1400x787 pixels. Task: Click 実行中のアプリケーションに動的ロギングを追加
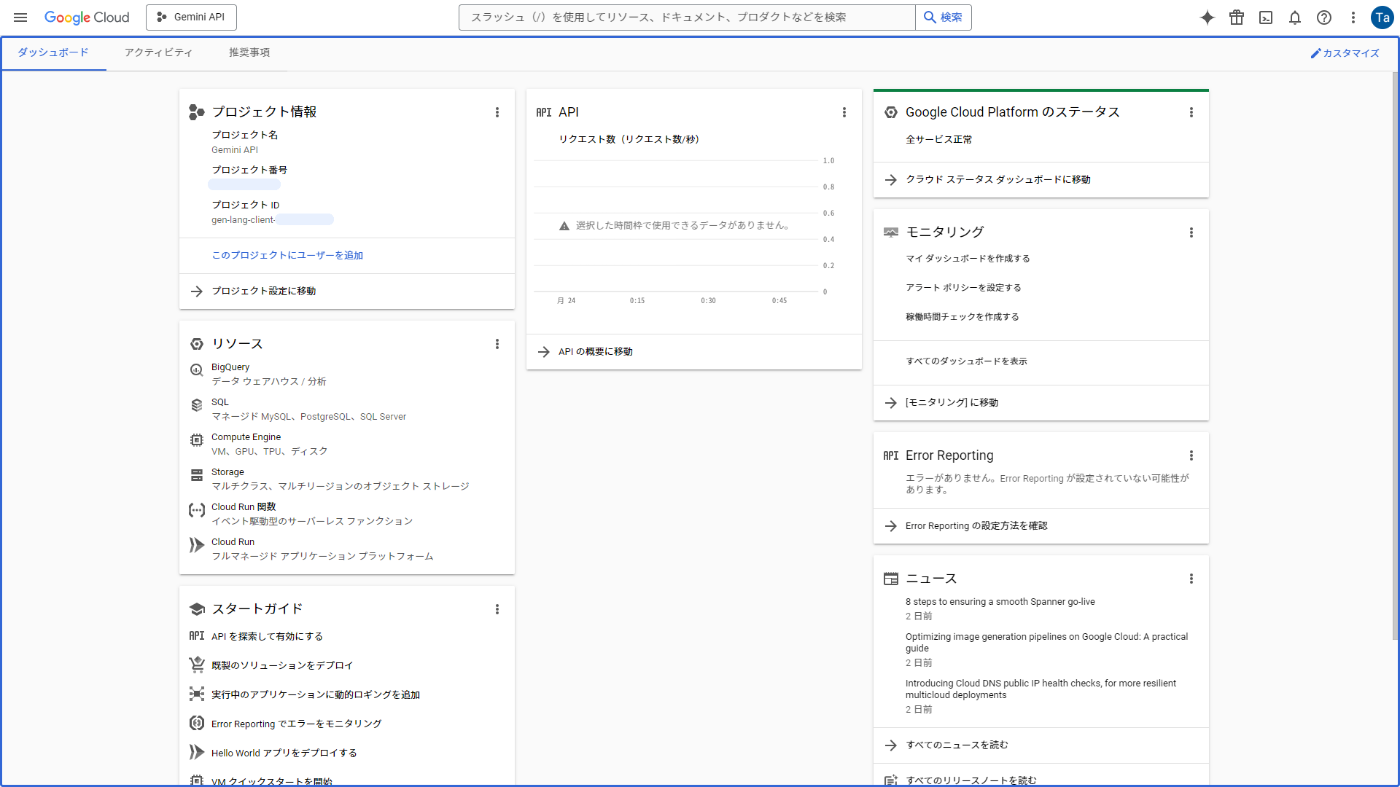[315, 694]
